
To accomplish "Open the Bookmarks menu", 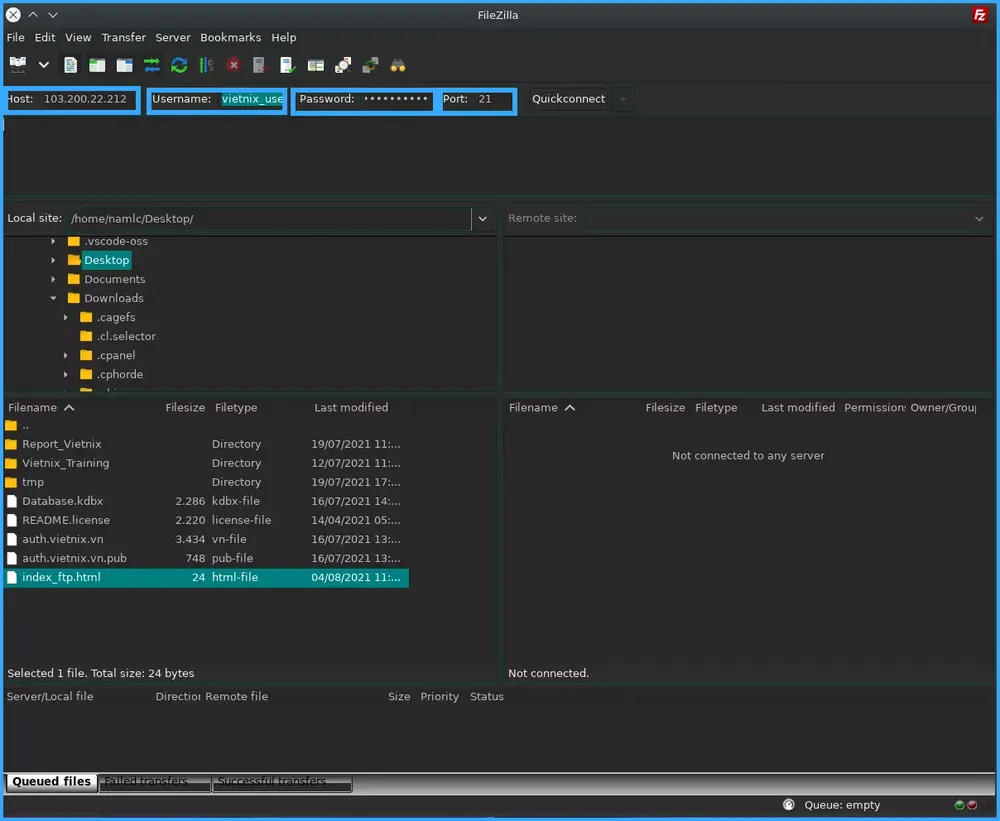I will [x=230, y=37].
